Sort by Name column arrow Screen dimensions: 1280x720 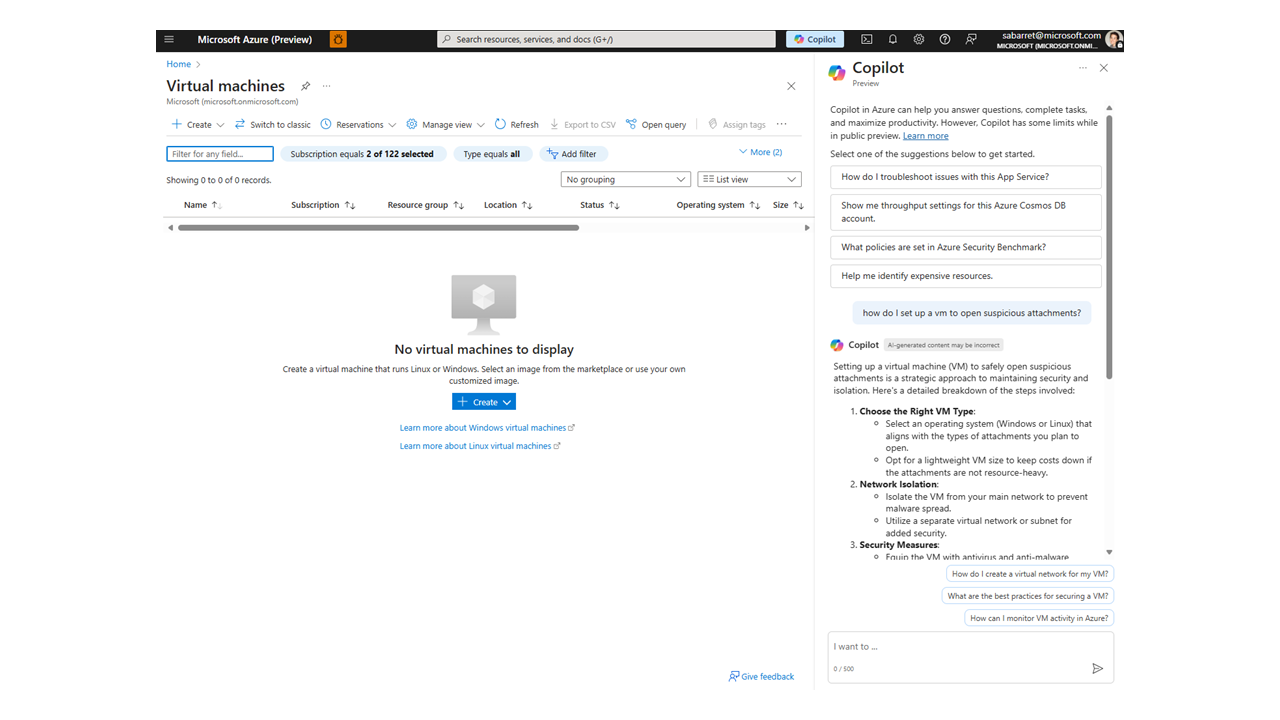point(217,205)
